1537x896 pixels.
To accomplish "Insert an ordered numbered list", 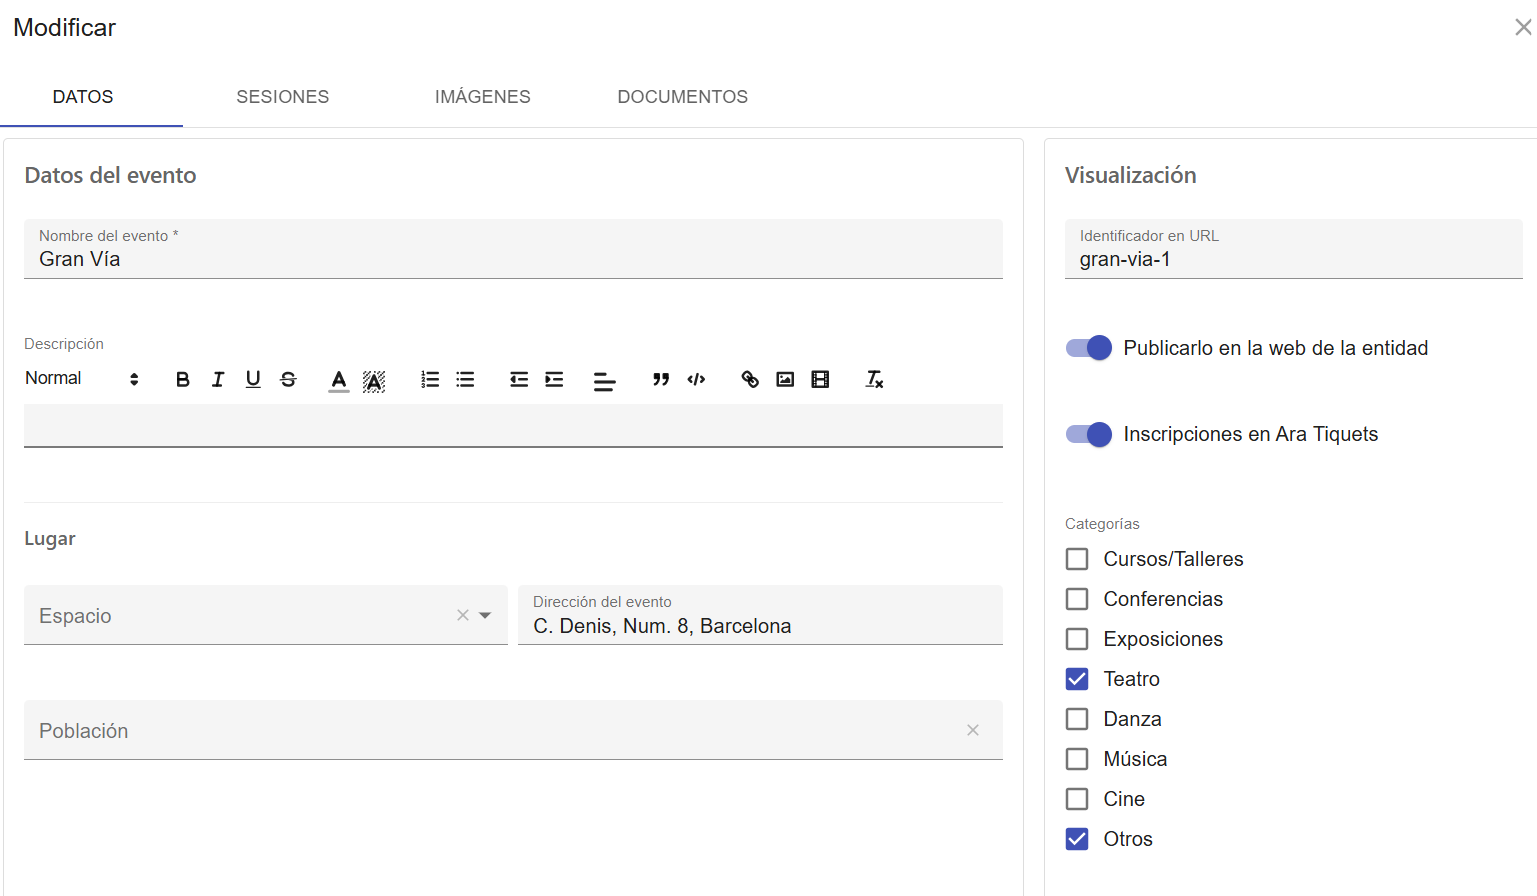I will [x=430, y=379].
